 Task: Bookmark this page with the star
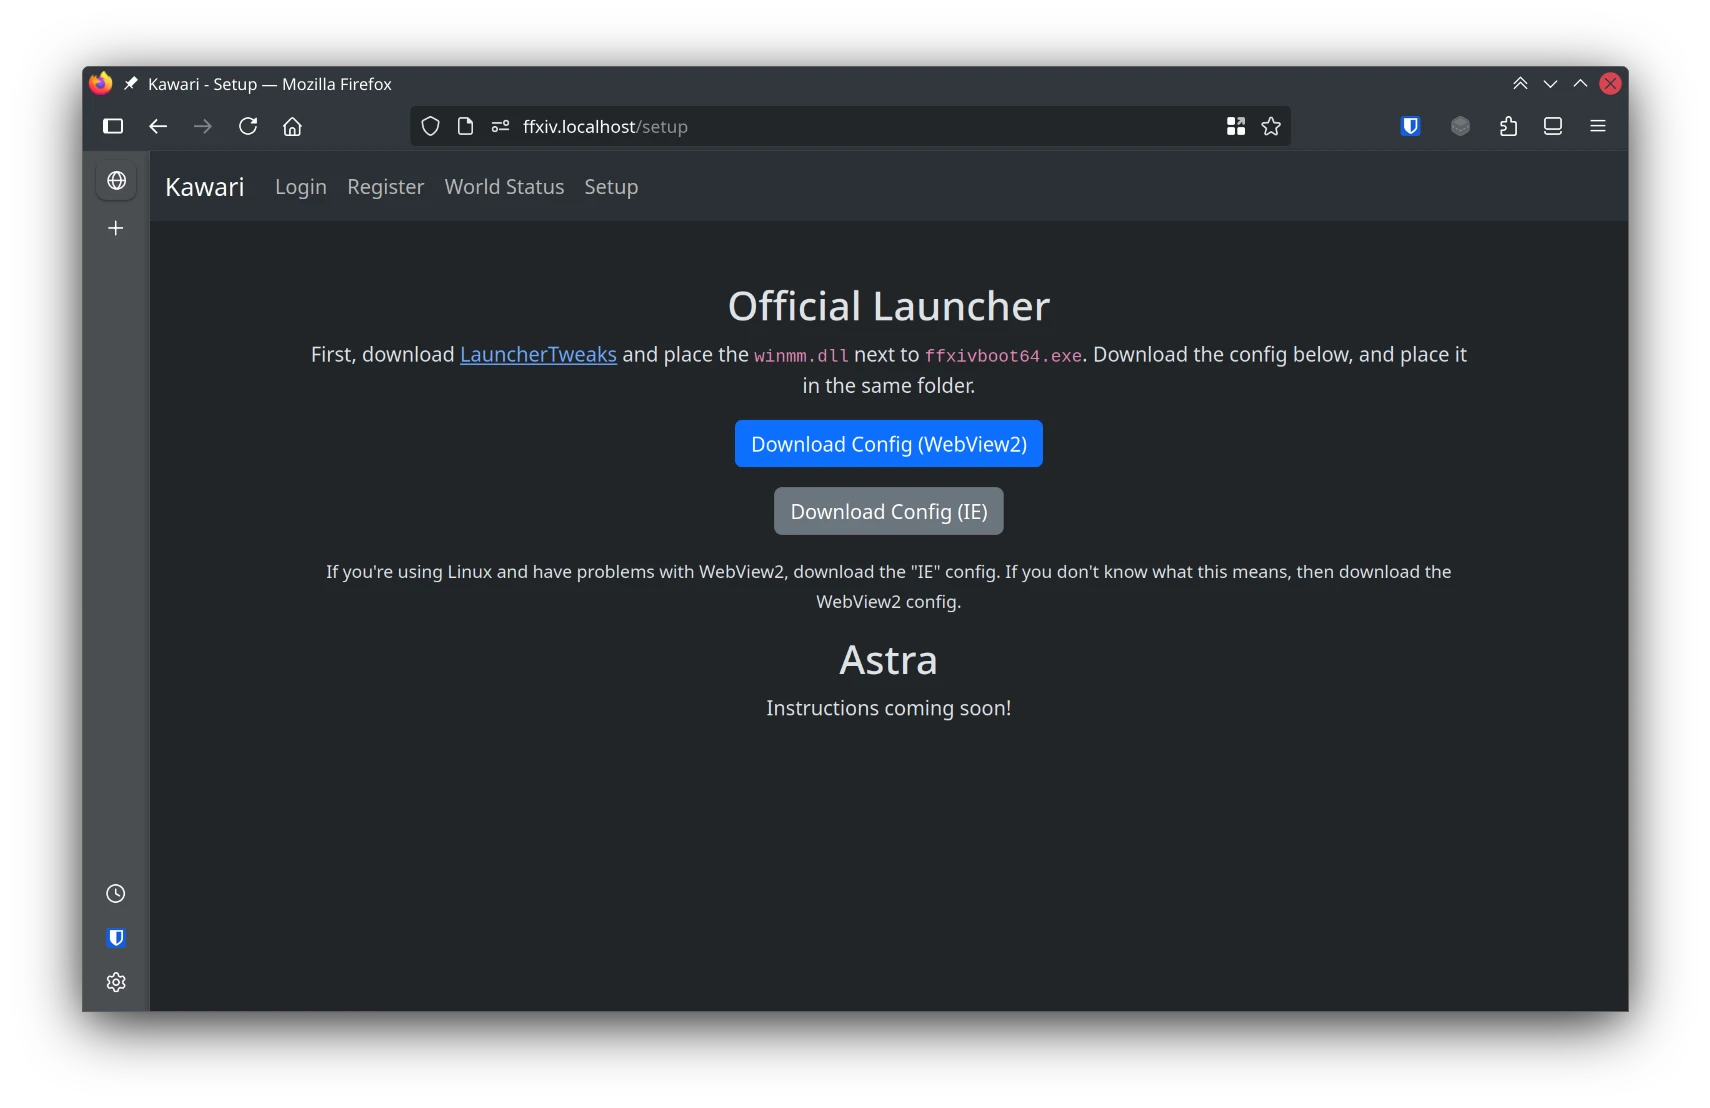tap(1271, 126)
